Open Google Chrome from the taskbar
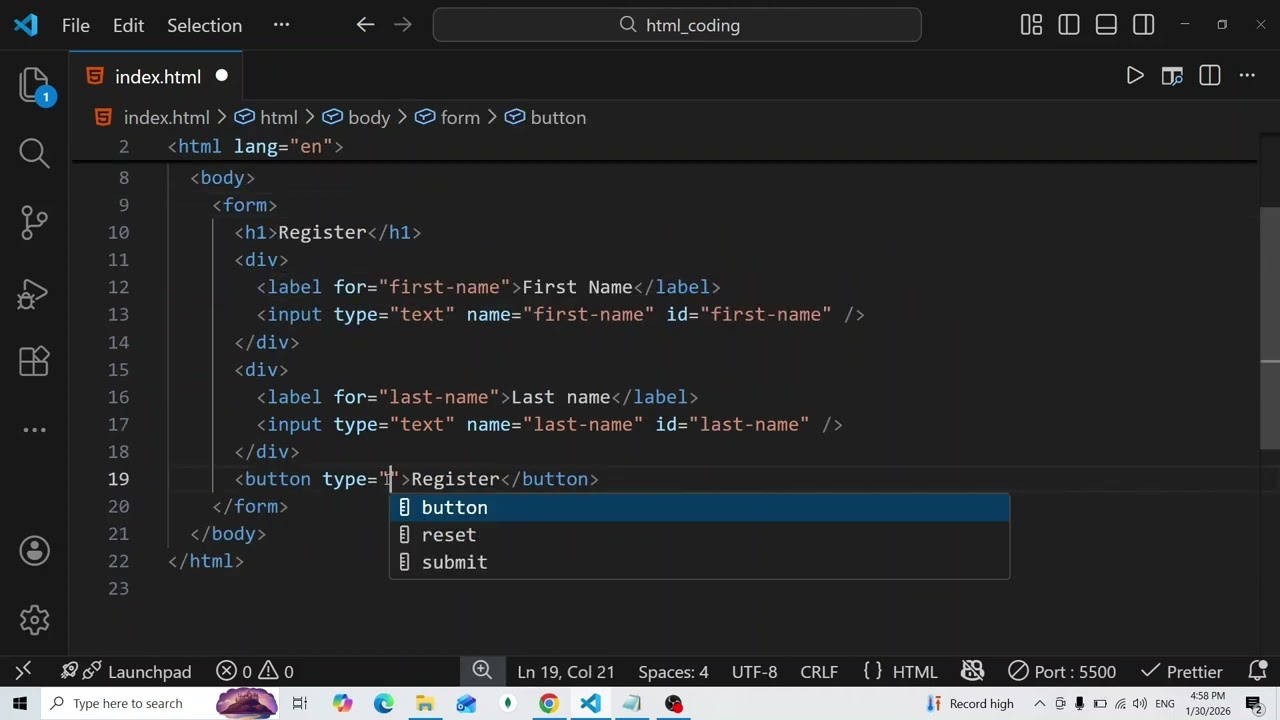 [x=548, y=703]
